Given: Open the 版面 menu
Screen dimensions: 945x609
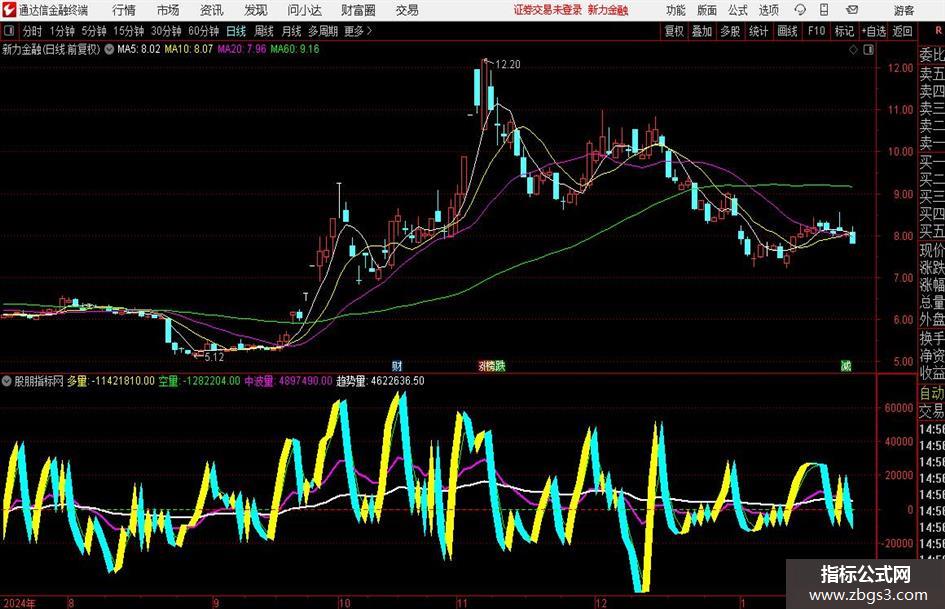Looking at the screenshot, I should 706,10.
